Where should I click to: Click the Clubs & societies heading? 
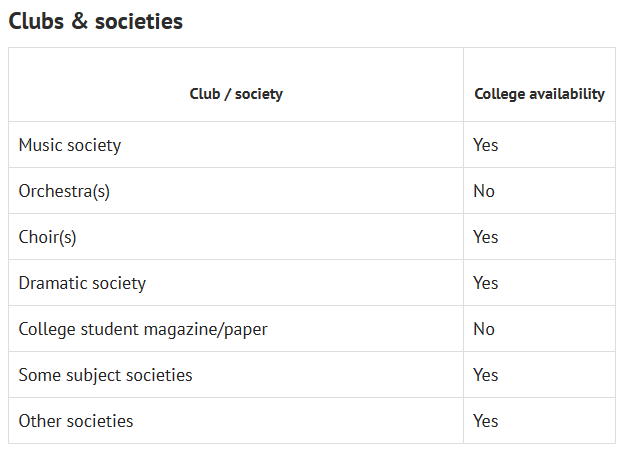[96, 21]
